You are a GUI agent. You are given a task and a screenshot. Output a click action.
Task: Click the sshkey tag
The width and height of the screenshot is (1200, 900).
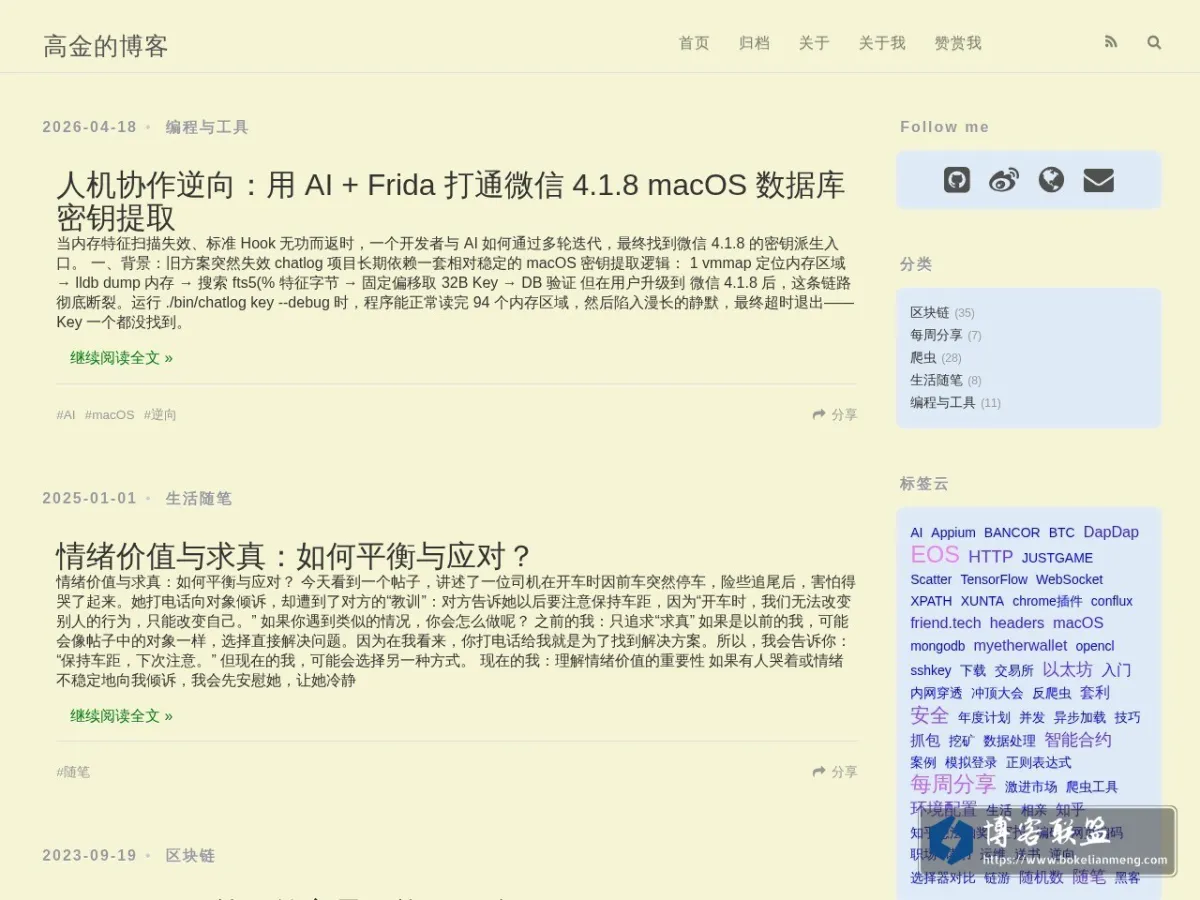coord(931,670)
